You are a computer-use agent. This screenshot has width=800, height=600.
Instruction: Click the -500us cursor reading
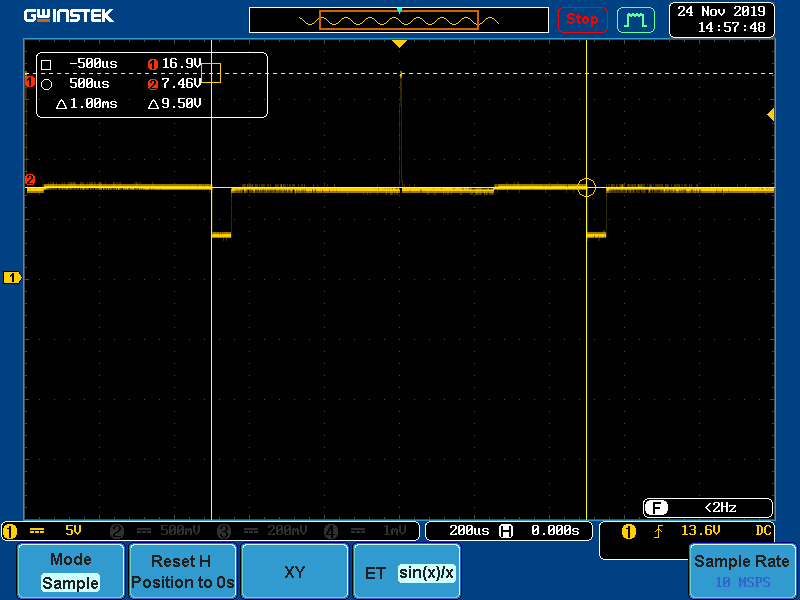point(93,64)
